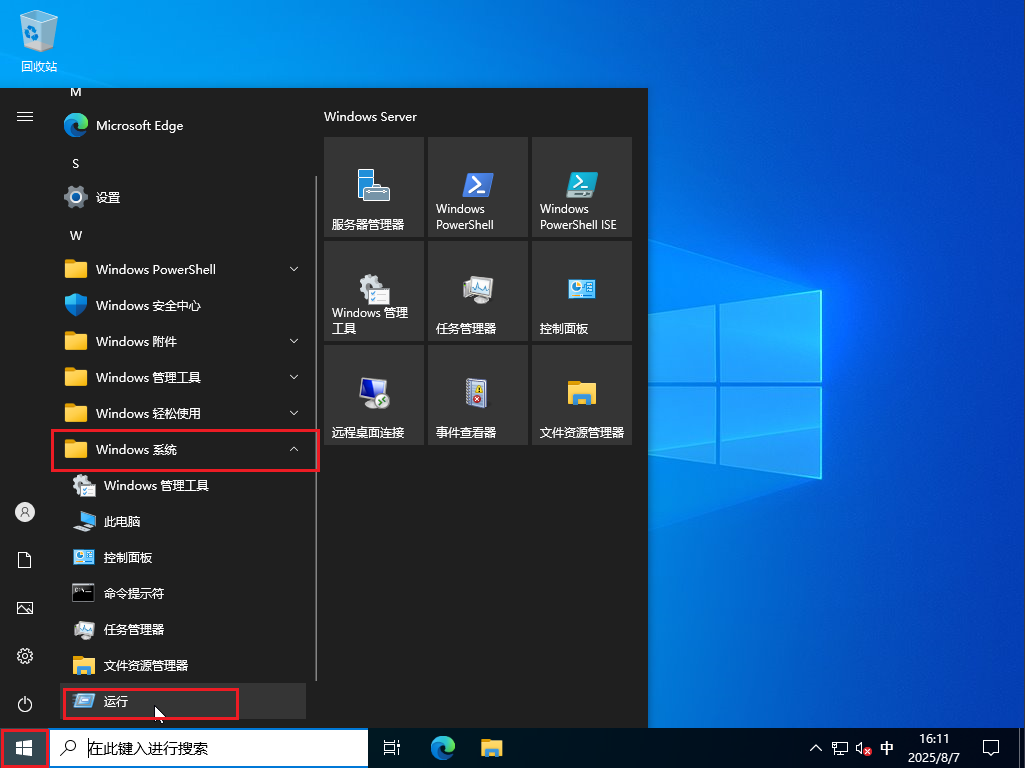1025x768 pixels.
Task: Open Windows 安全中心 app
Action: click(x=183, y=305)
